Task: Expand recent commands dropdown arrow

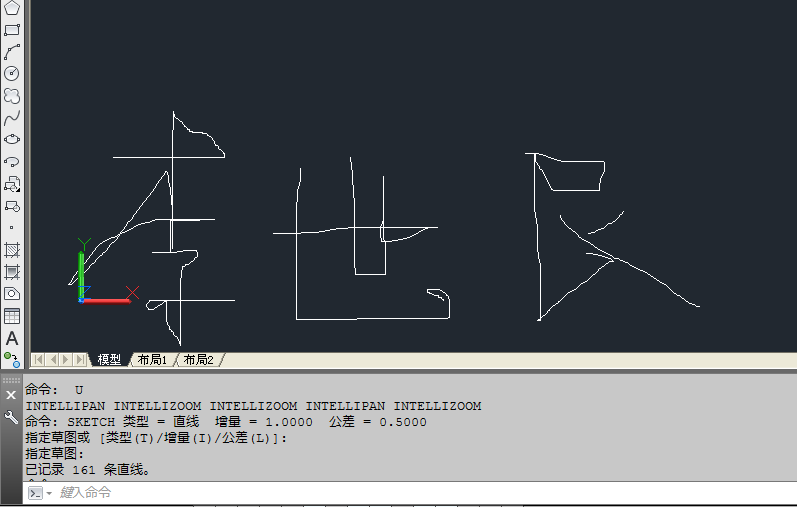Action: 49,493
